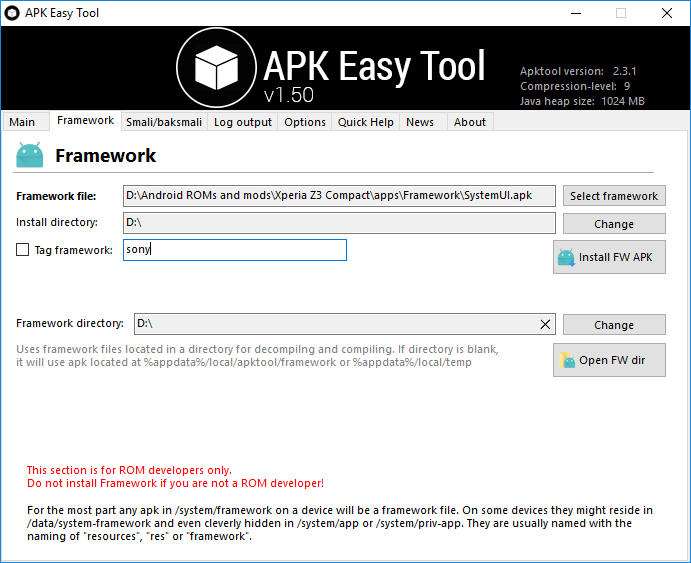
Task: Change the install directory
Action: click(x=614, y=224)
